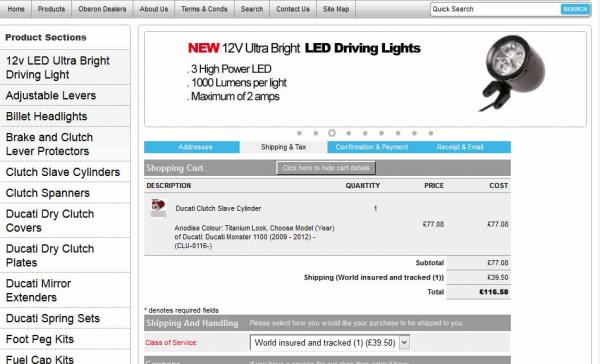Viewport: 600px width, 364px height.
Task: Click the Ducati Clutch Slave Cylinder product thumbnail
Action: pos(158,208)
